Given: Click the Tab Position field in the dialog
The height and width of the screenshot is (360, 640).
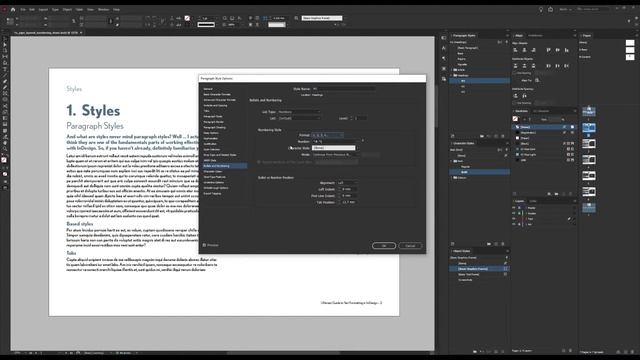Looking at the screenshot, I should [x=349, y=202].
